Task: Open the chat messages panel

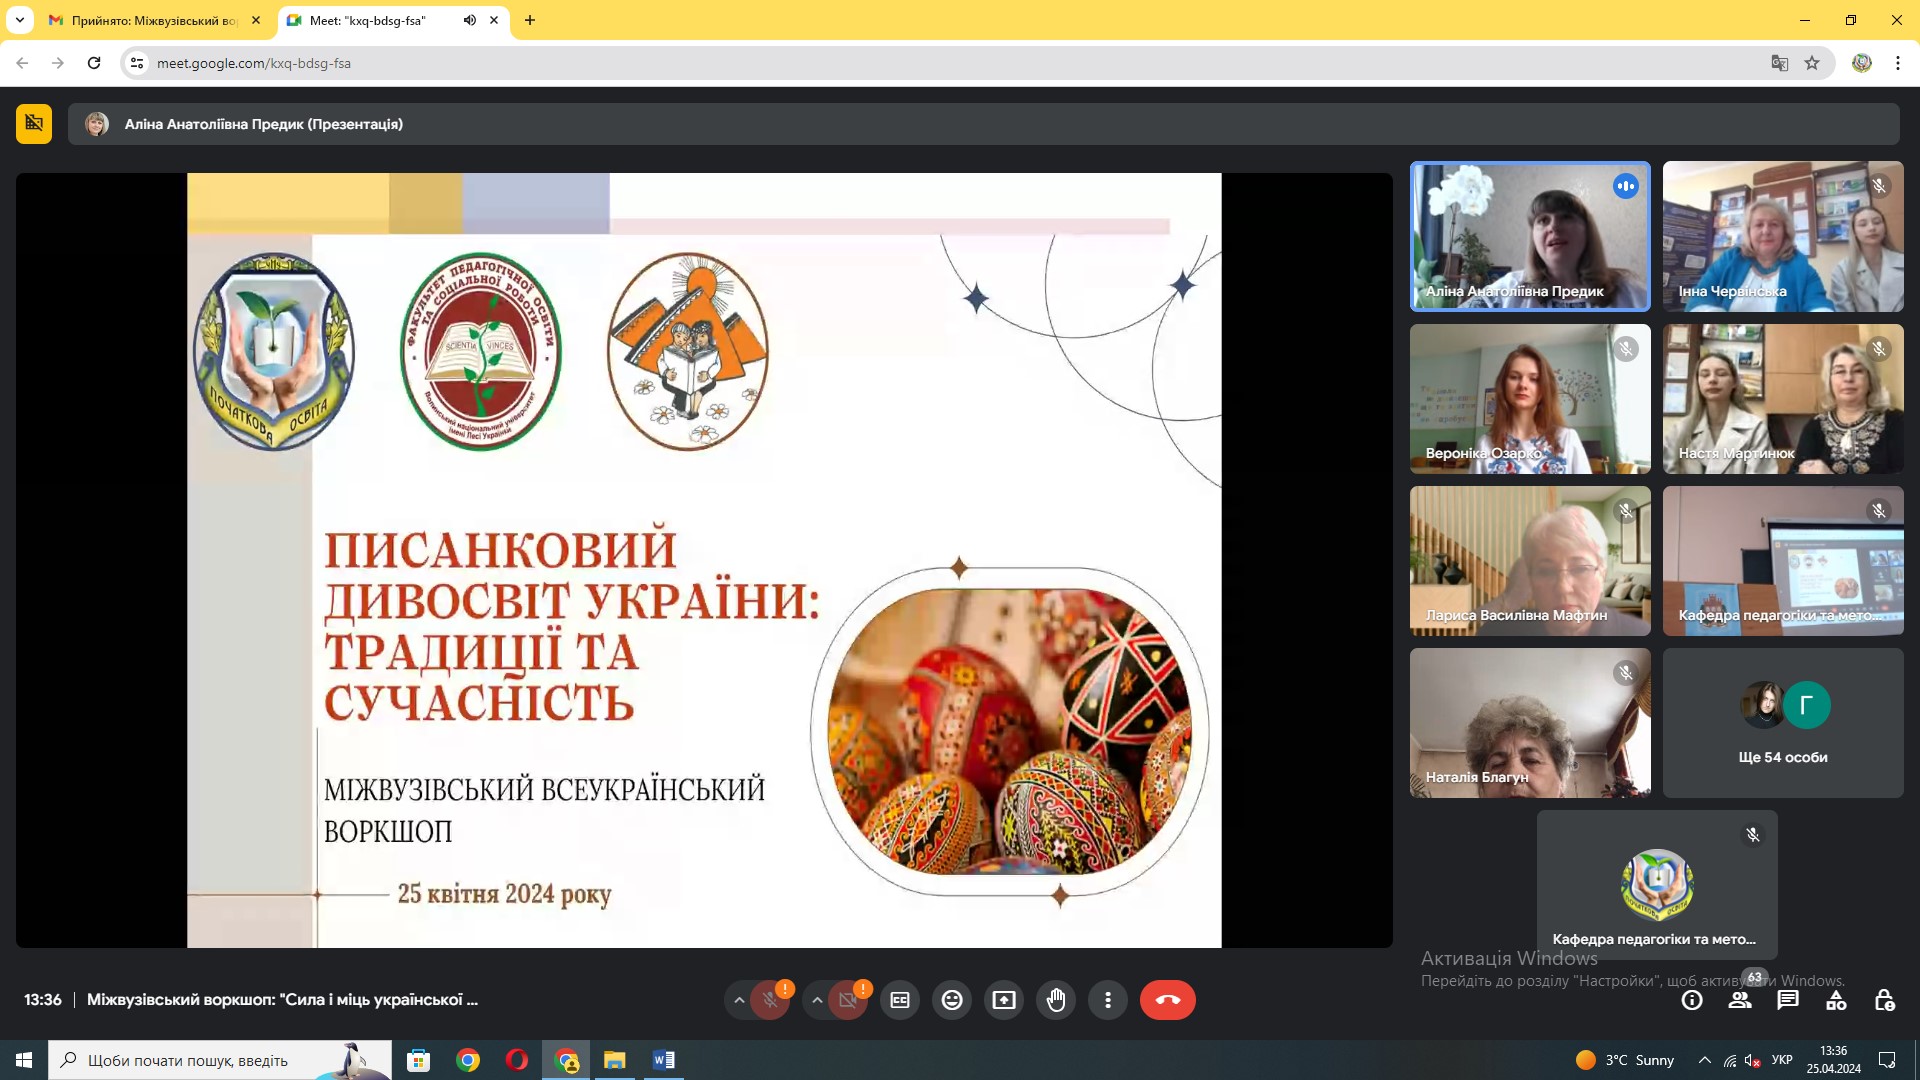Action: (1788, 1000)
